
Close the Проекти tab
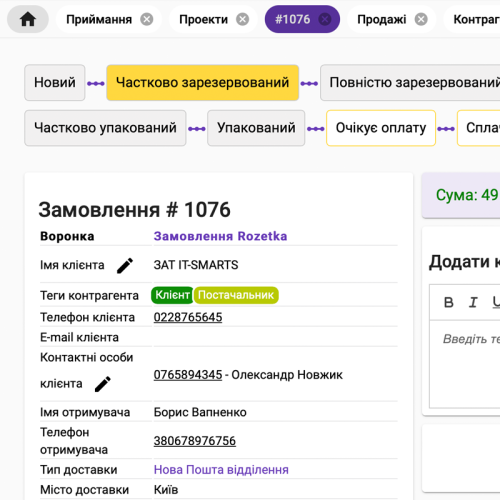click(x=242, y=19)
